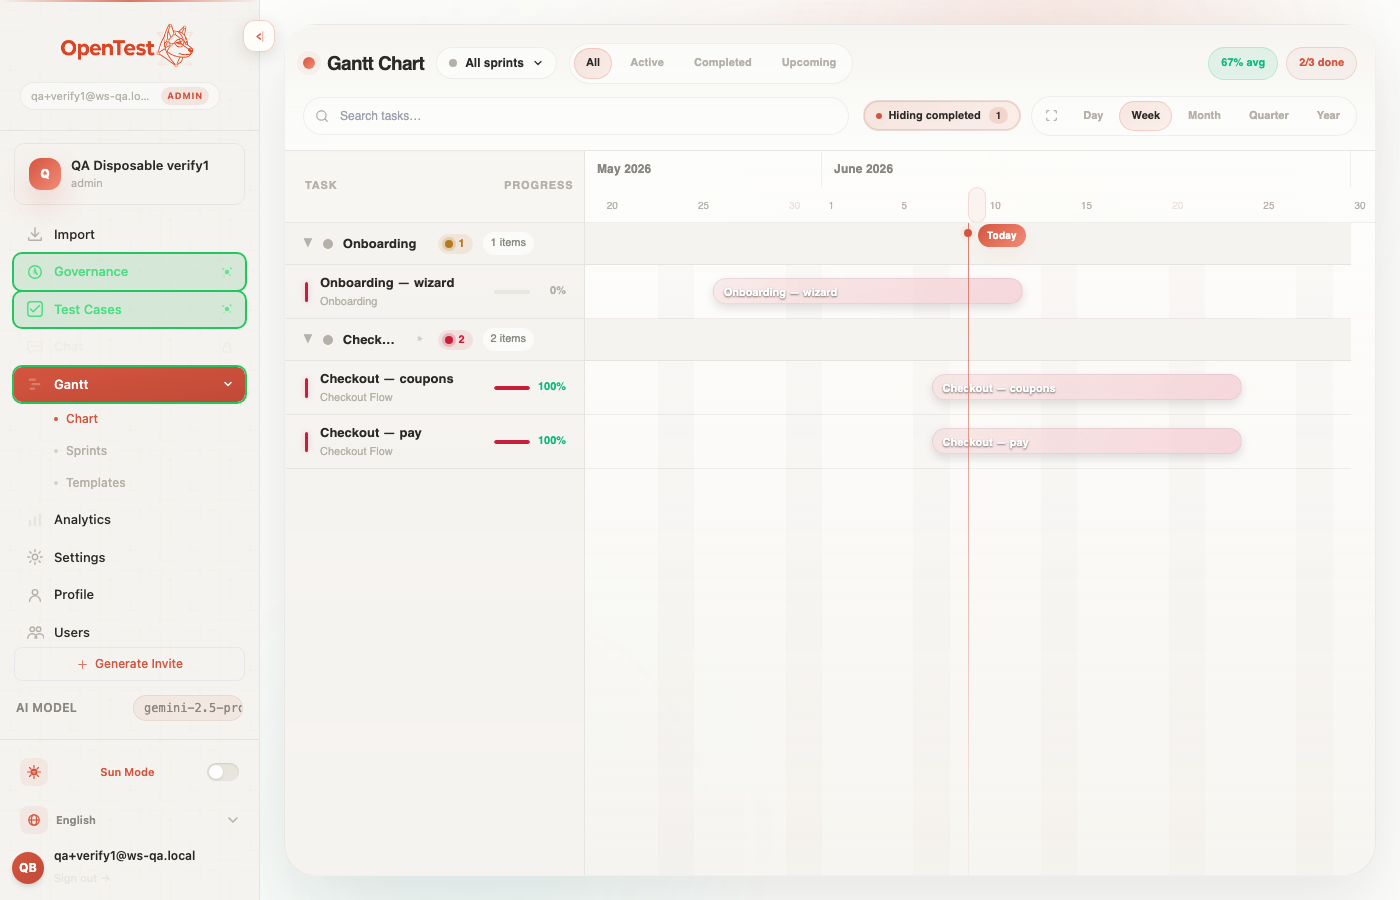Click the QB user avatar
The image size is (1400, 900).
click(x=28, y=868)
